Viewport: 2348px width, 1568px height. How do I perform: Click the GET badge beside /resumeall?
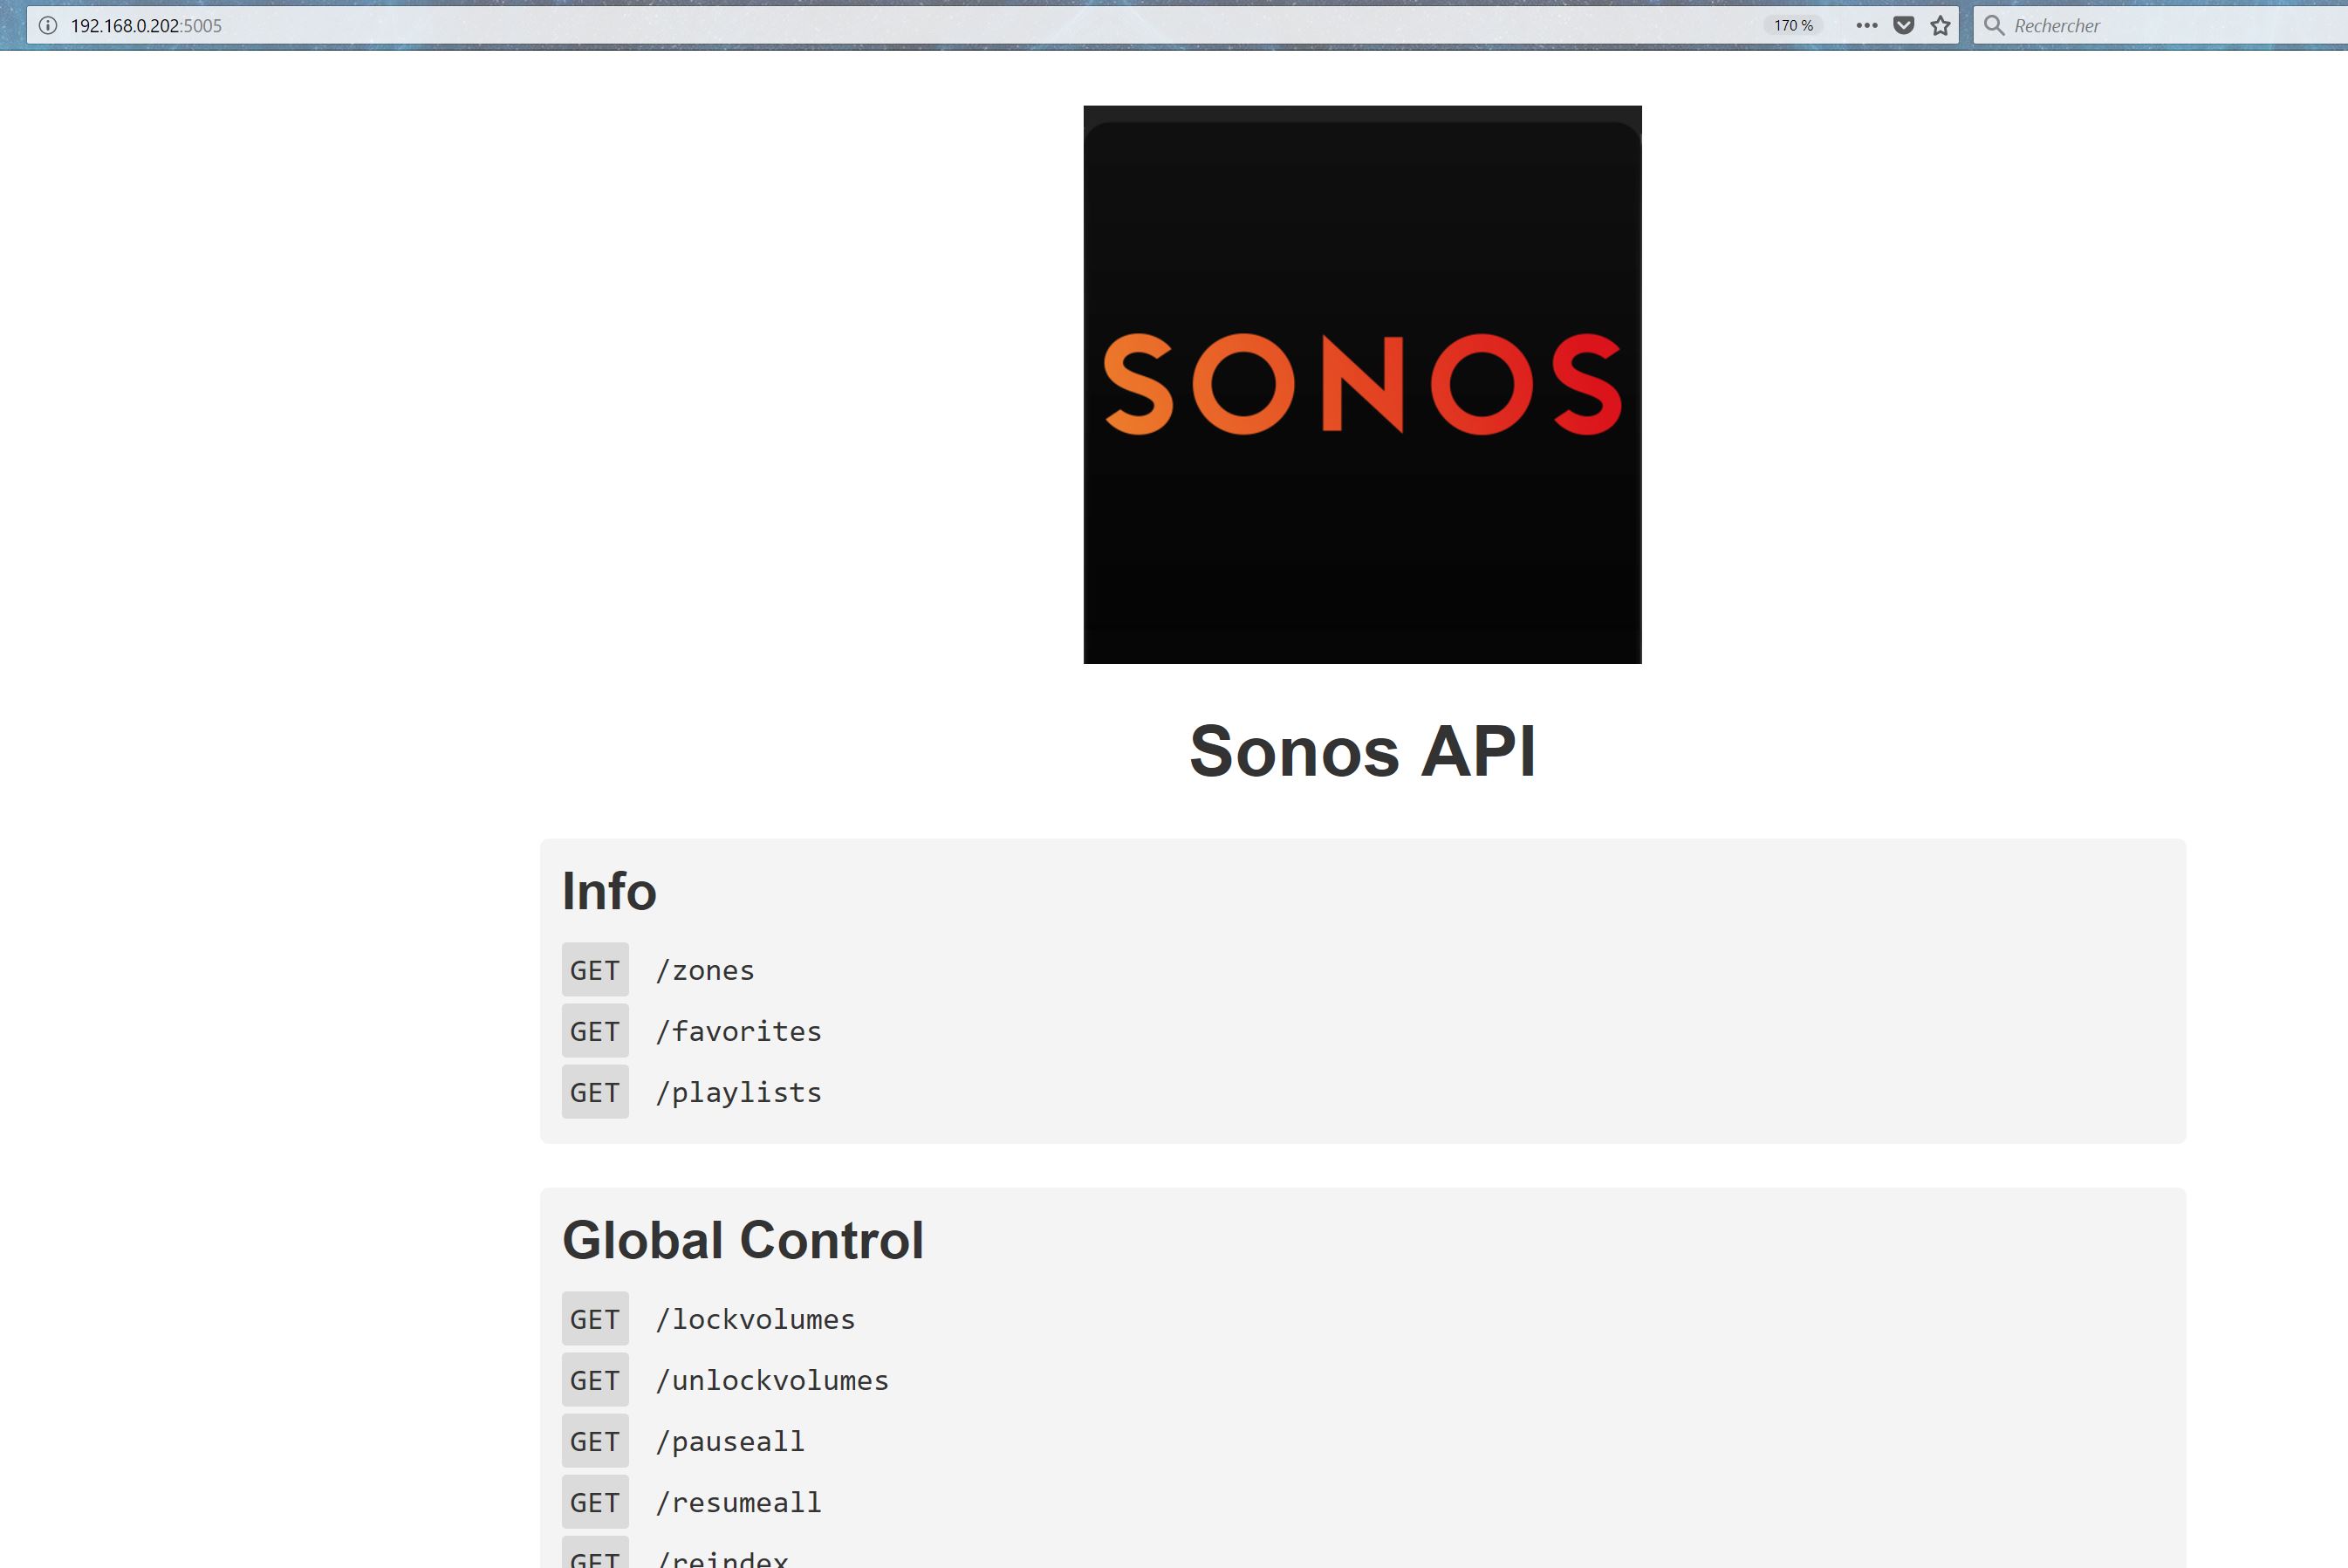click(595, 1502)
